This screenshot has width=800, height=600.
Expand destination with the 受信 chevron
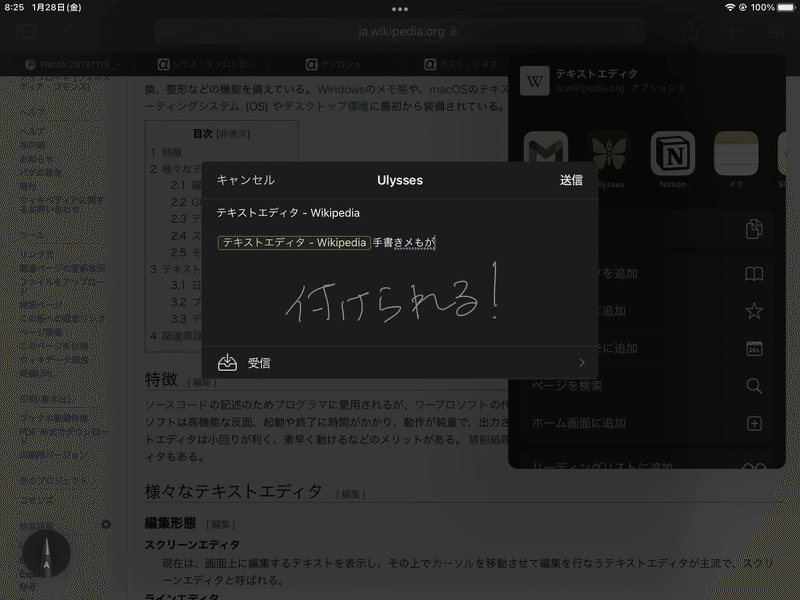point(582,363)
